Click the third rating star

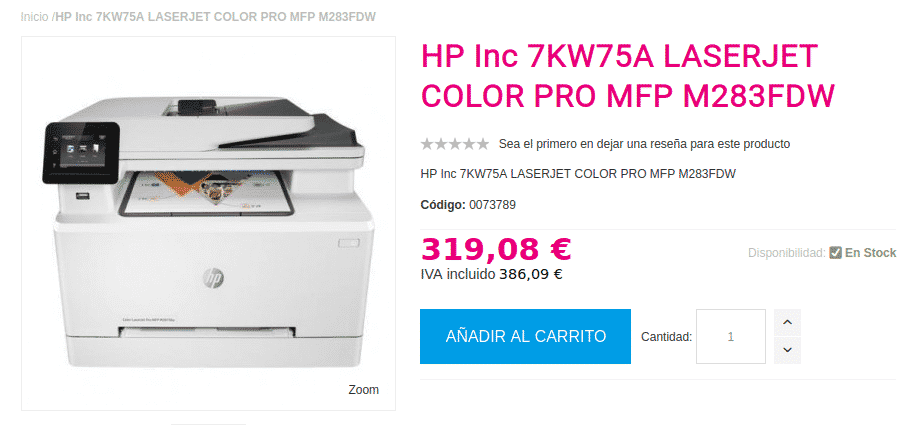pos(455,144)
